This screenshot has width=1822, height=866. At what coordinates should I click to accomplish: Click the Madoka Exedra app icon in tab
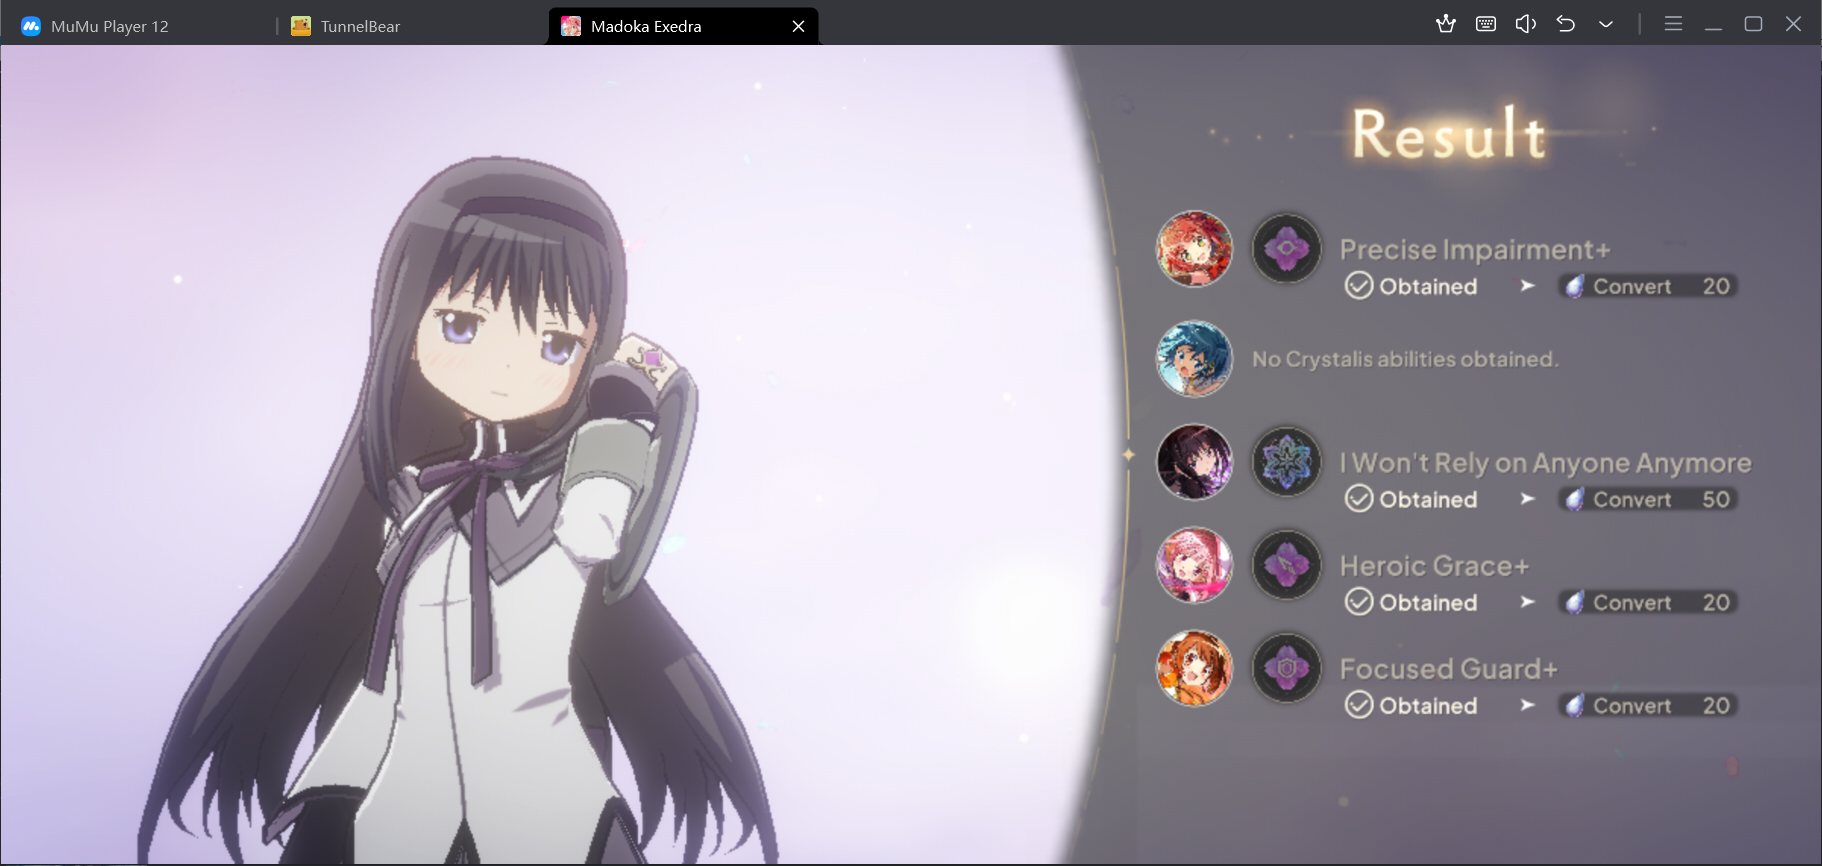click(x=571, y=26)
